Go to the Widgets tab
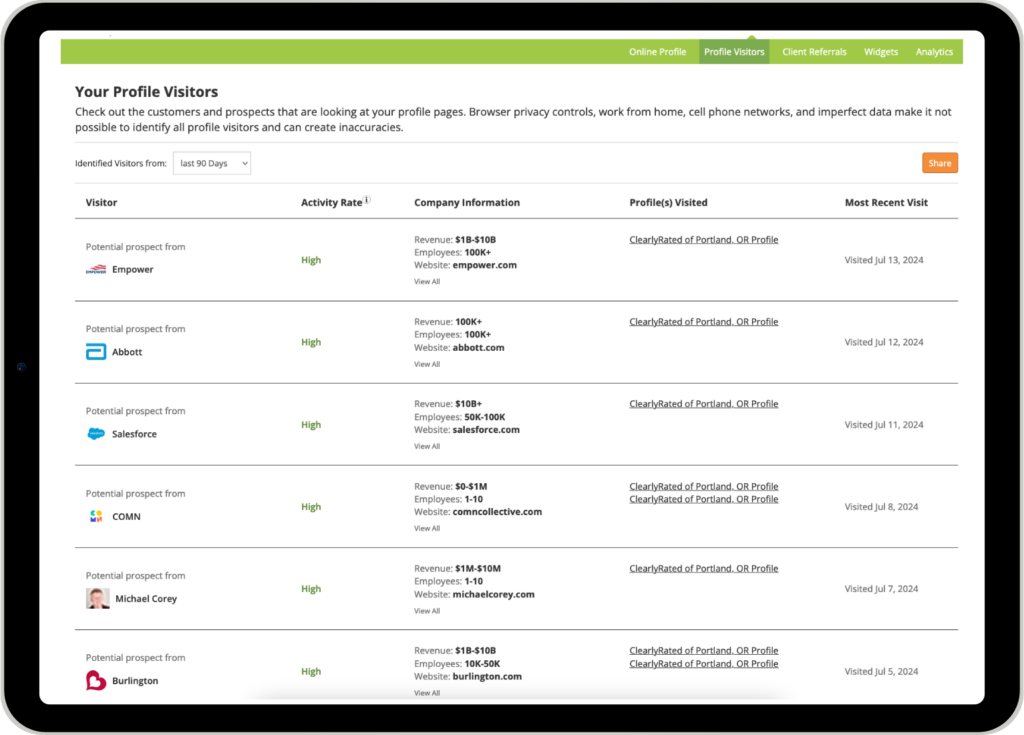This screenshot has height=735, width=1024. (x=881, y=52)
